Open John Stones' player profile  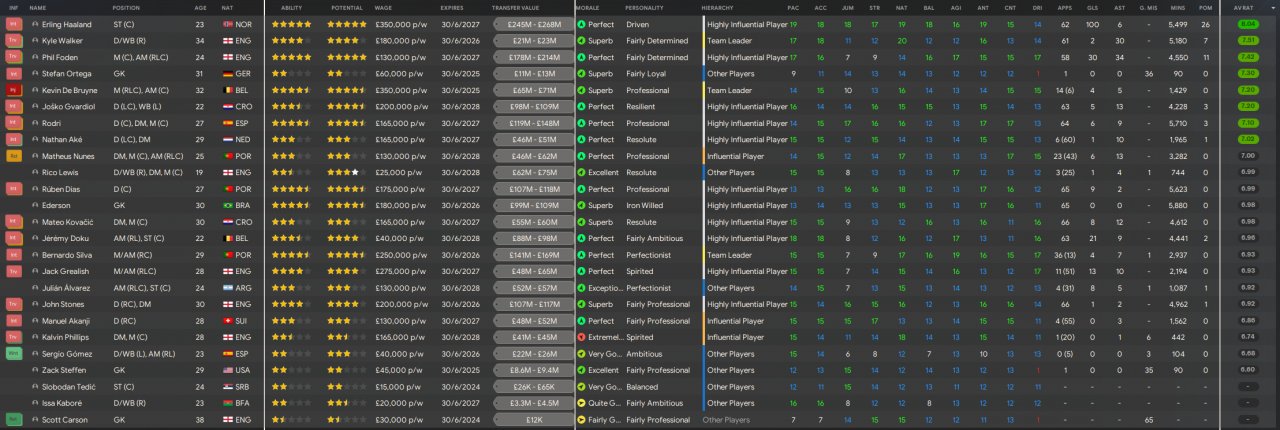tap(63, 304)
